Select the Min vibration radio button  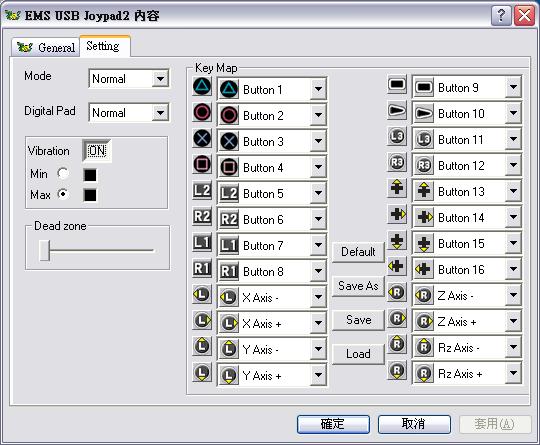(x=63, y=173)
